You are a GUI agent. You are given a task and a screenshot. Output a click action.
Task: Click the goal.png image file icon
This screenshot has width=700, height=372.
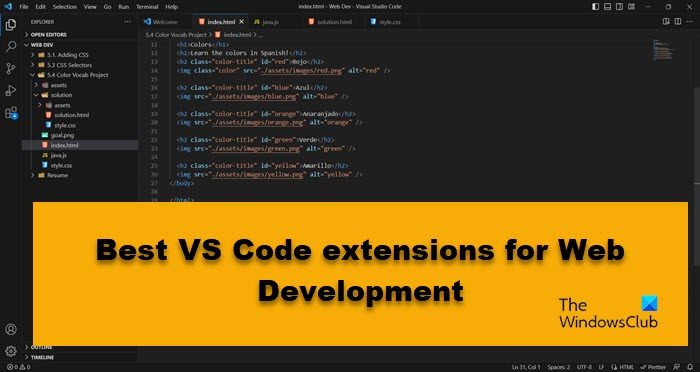pyautogui.click(x=45, y=135)
